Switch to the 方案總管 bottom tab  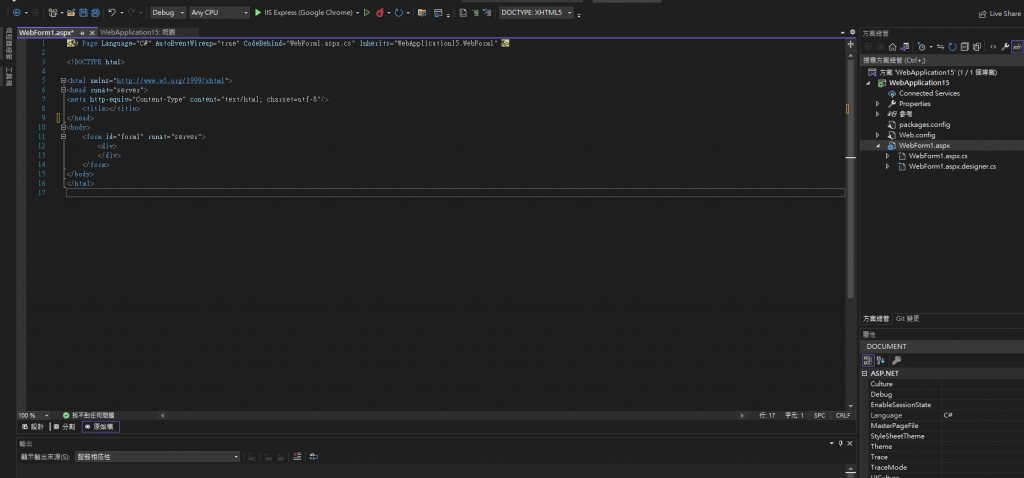pos(876,319)
